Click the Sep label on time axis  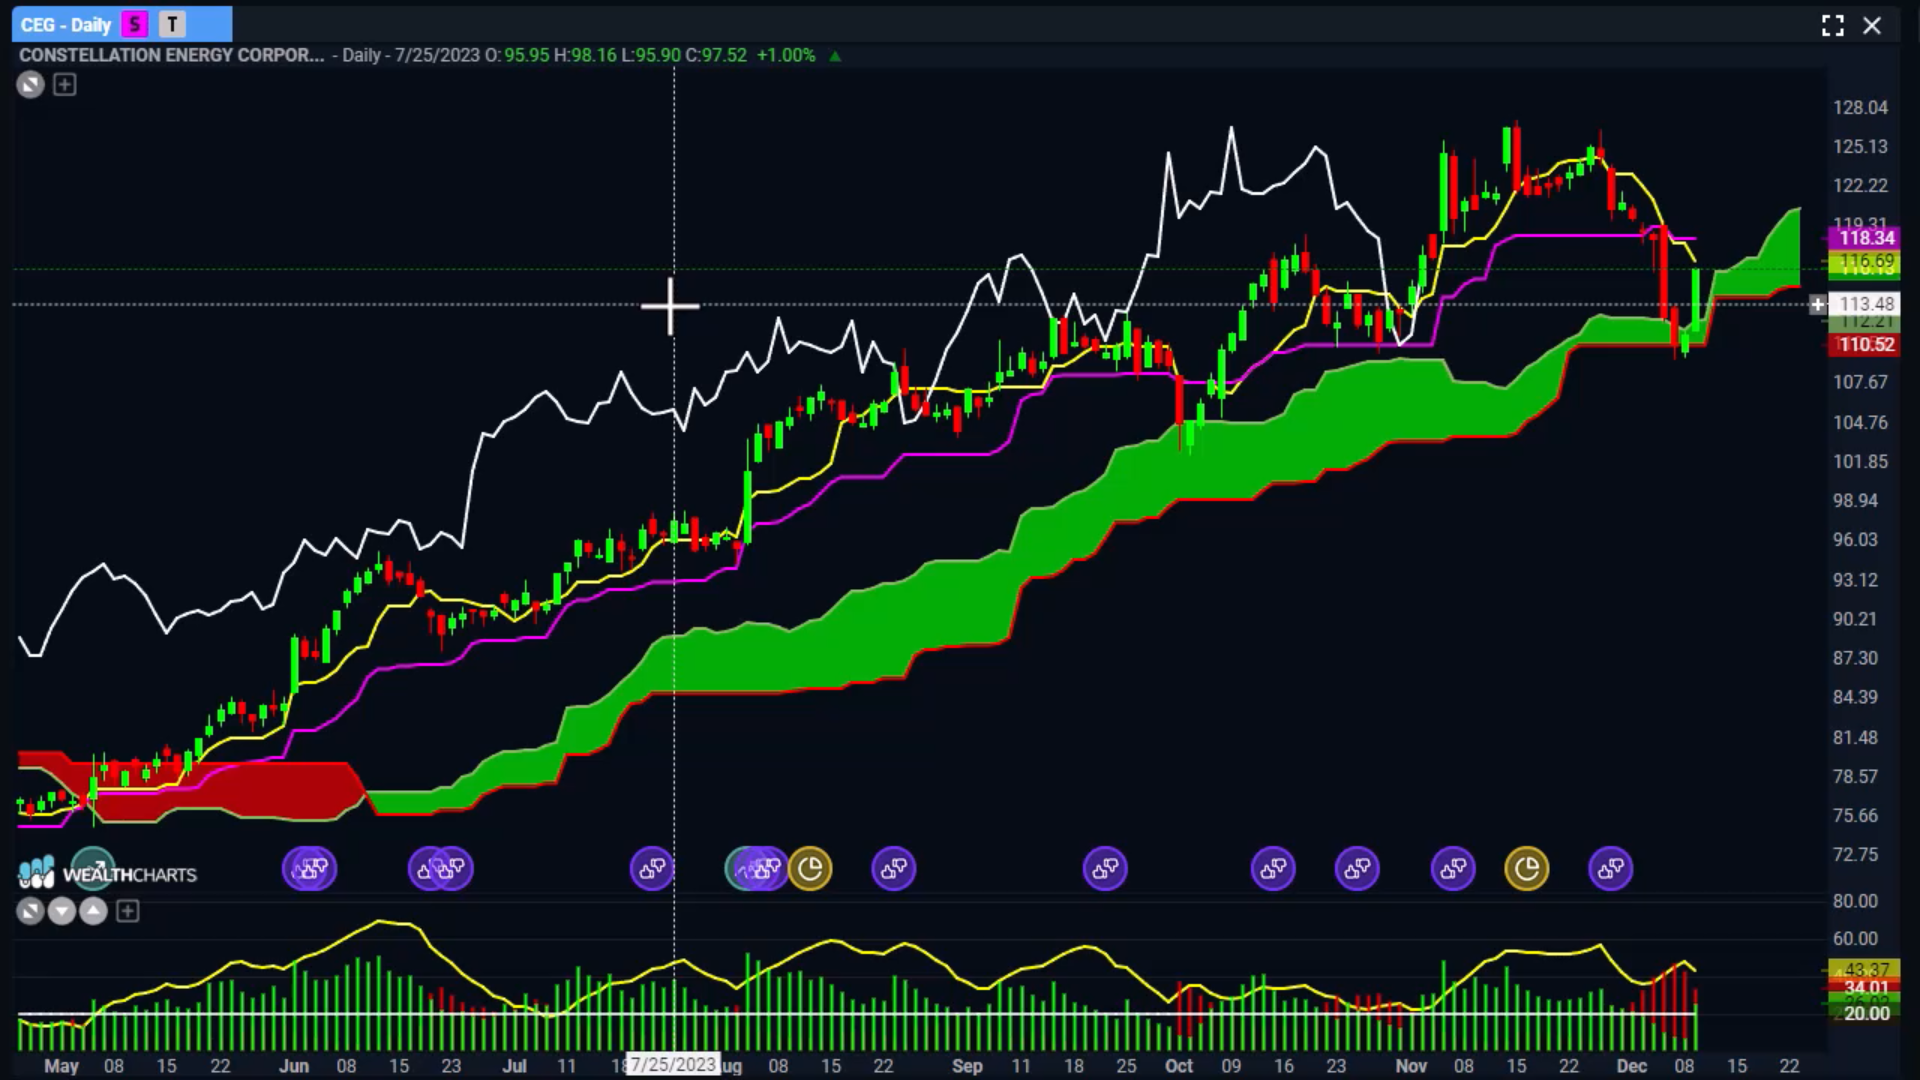(967, 1065)
